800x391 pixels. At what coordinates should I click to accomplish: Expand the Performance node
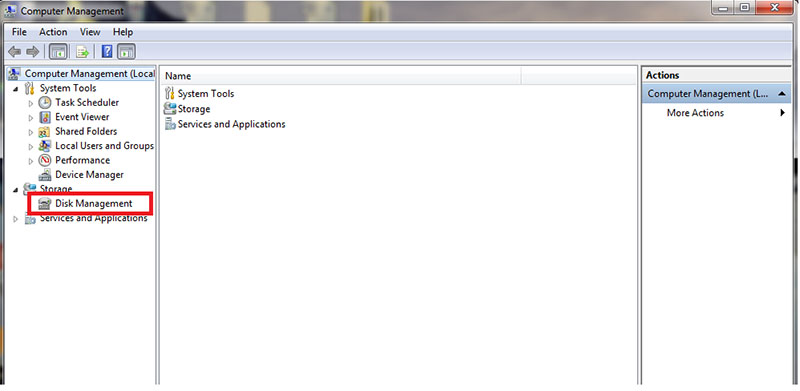coord(31,161)
